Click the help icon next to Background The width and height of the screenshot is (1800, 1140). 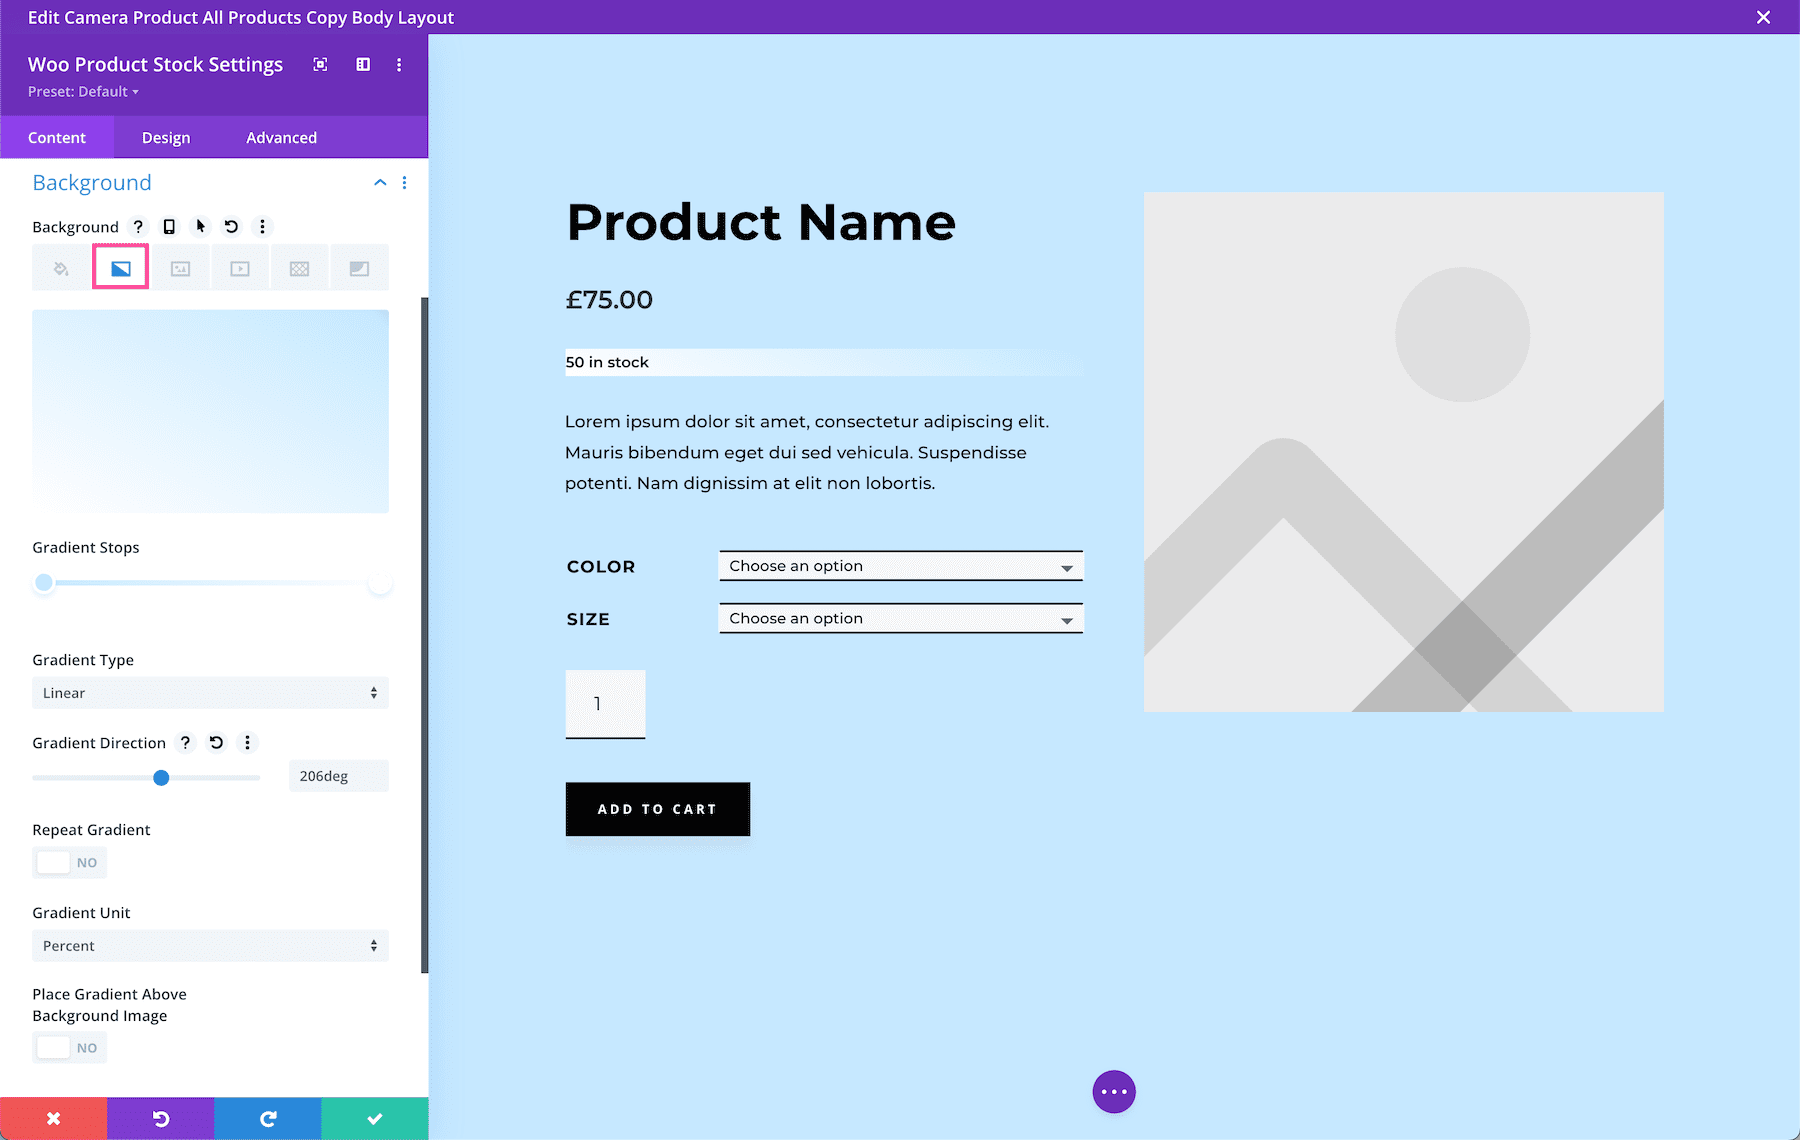click(x=138, y=226)
